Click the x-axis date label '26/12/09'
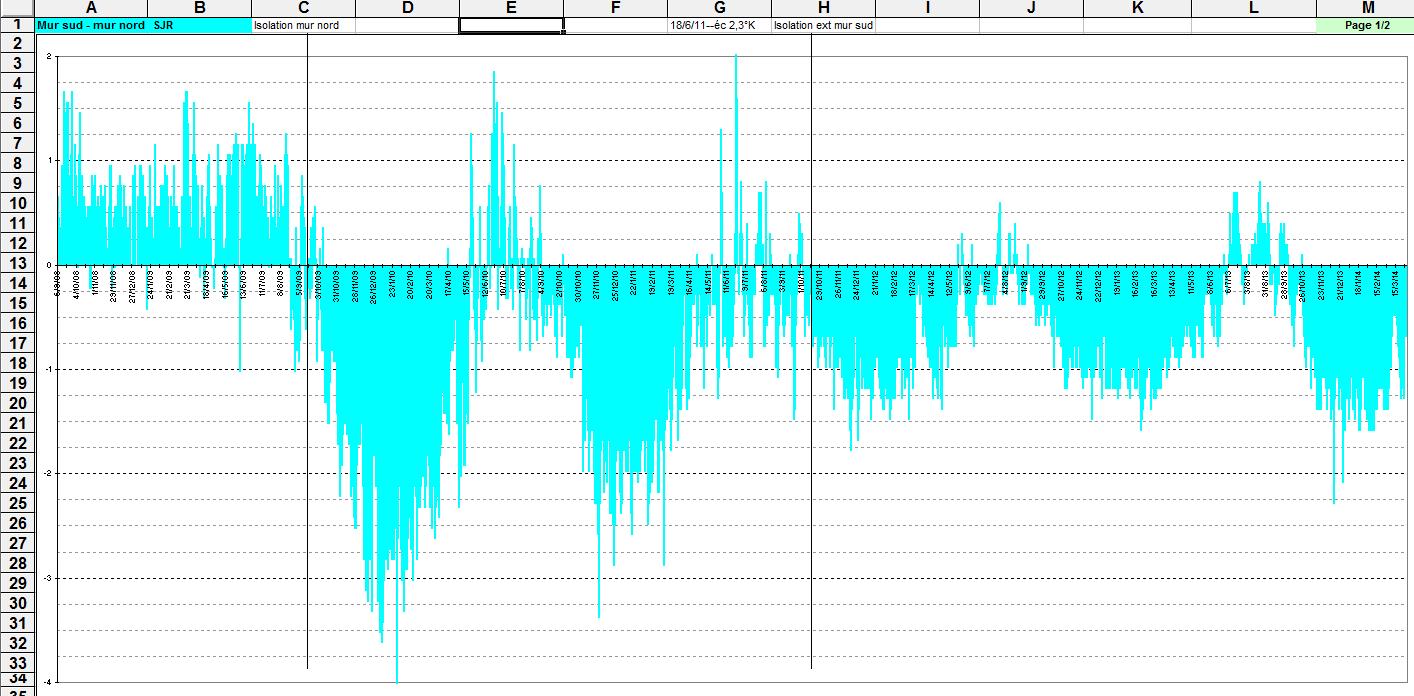 (374, 287)
